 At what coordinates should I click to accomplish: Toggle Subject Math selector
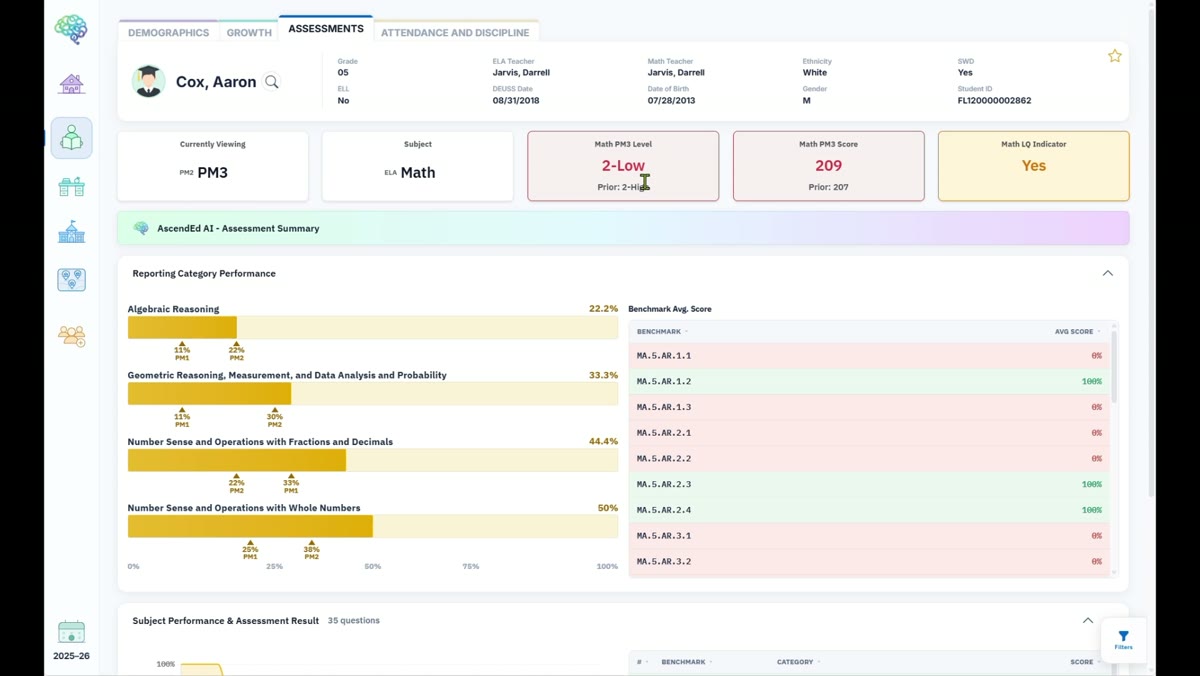pos(417,166)
